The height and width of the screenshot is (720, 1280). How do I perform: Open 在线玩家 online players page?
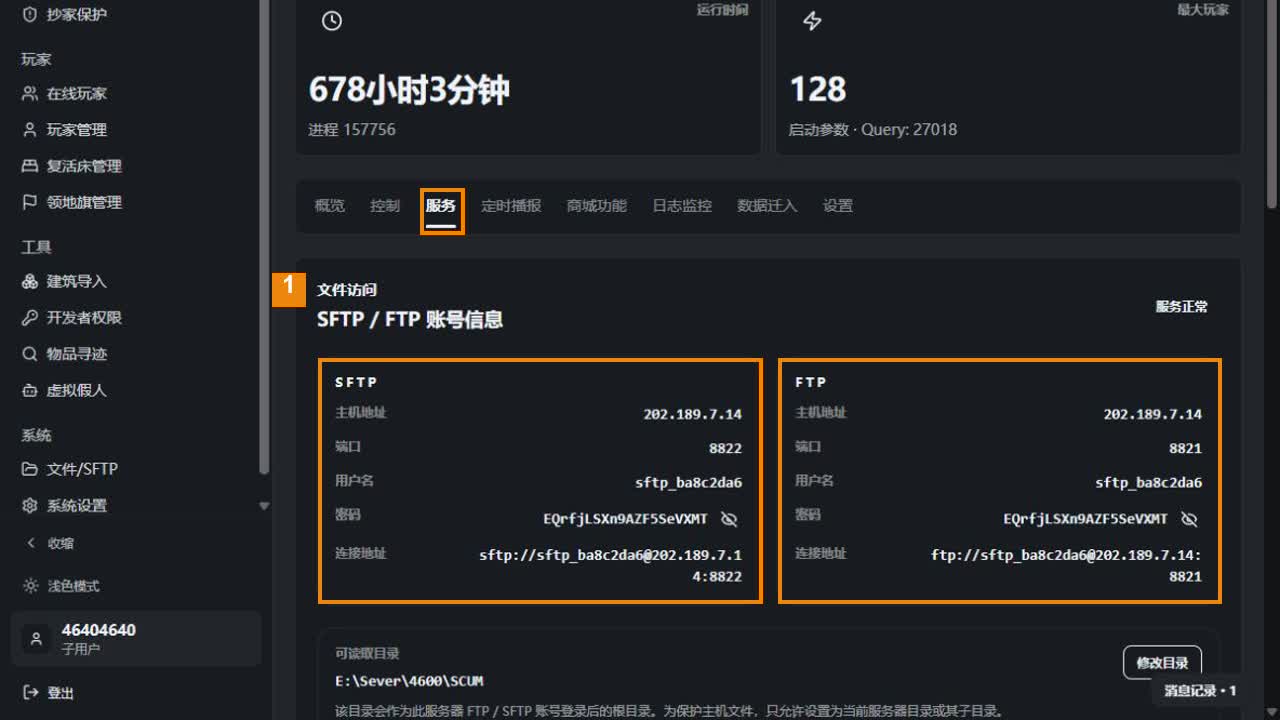pyautogui.click(x=65, y=94)
